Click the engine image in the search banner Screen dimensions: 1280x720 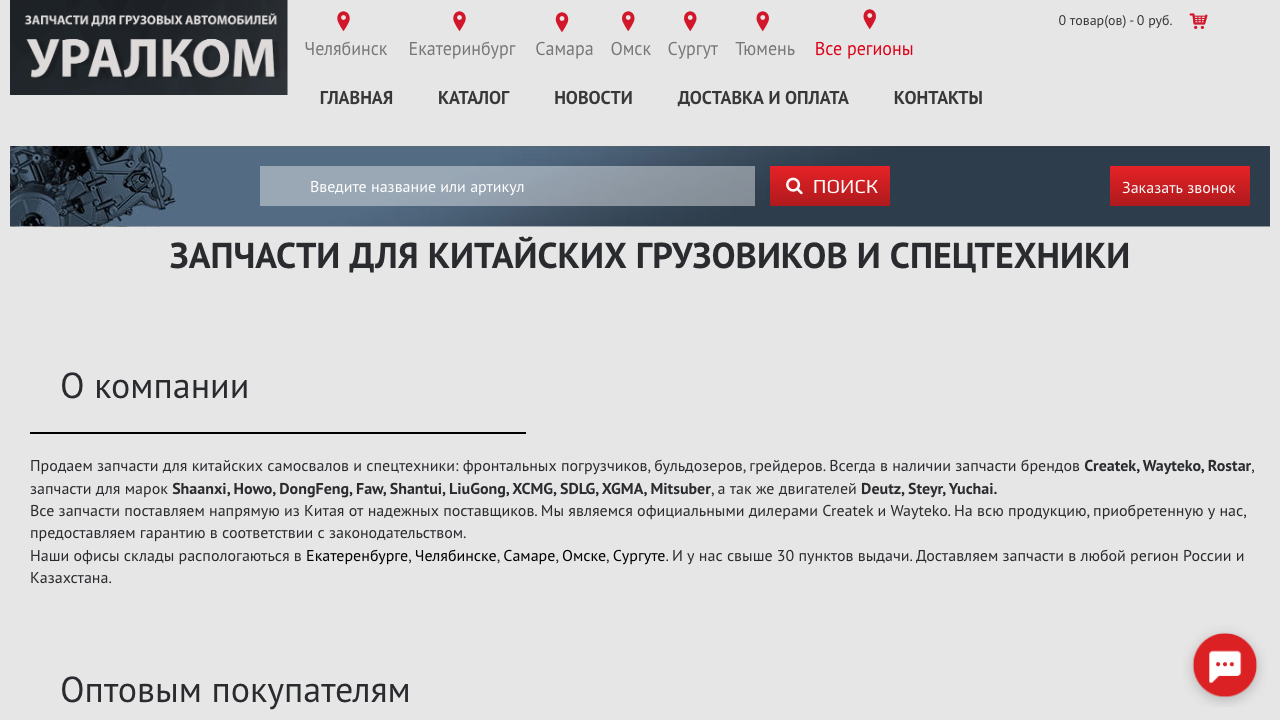[x=95, y=186]
